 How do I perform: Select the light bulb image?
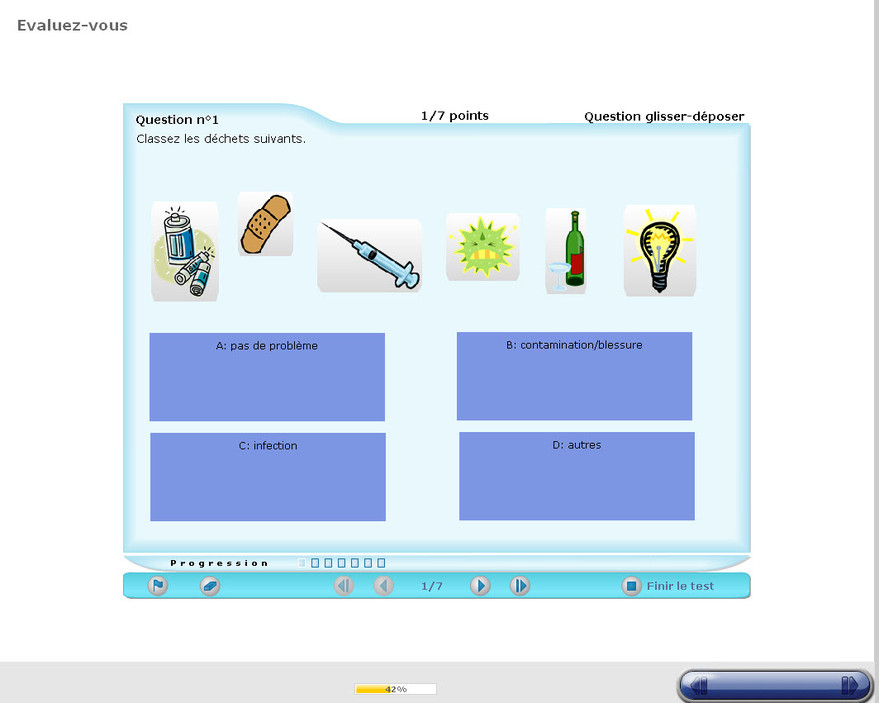[x=659, y=251]
